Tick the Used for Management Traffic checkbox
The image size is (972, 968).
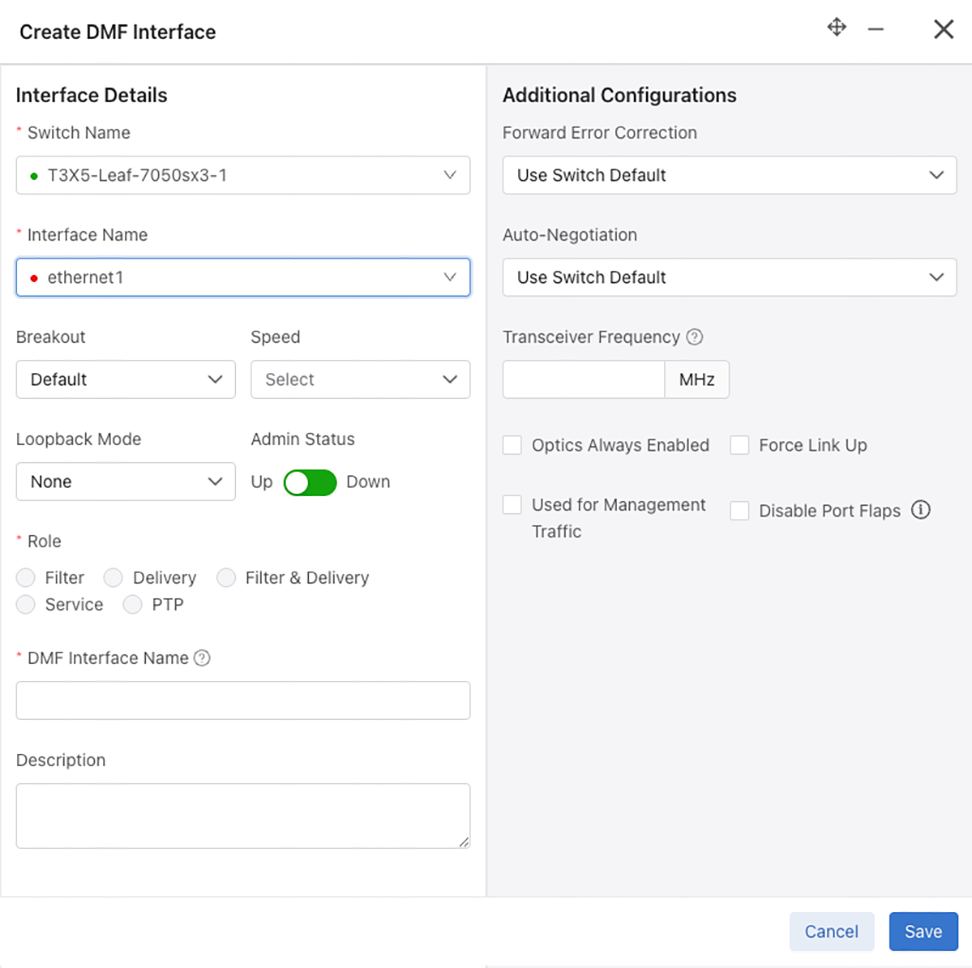click(x=513, y=505)
